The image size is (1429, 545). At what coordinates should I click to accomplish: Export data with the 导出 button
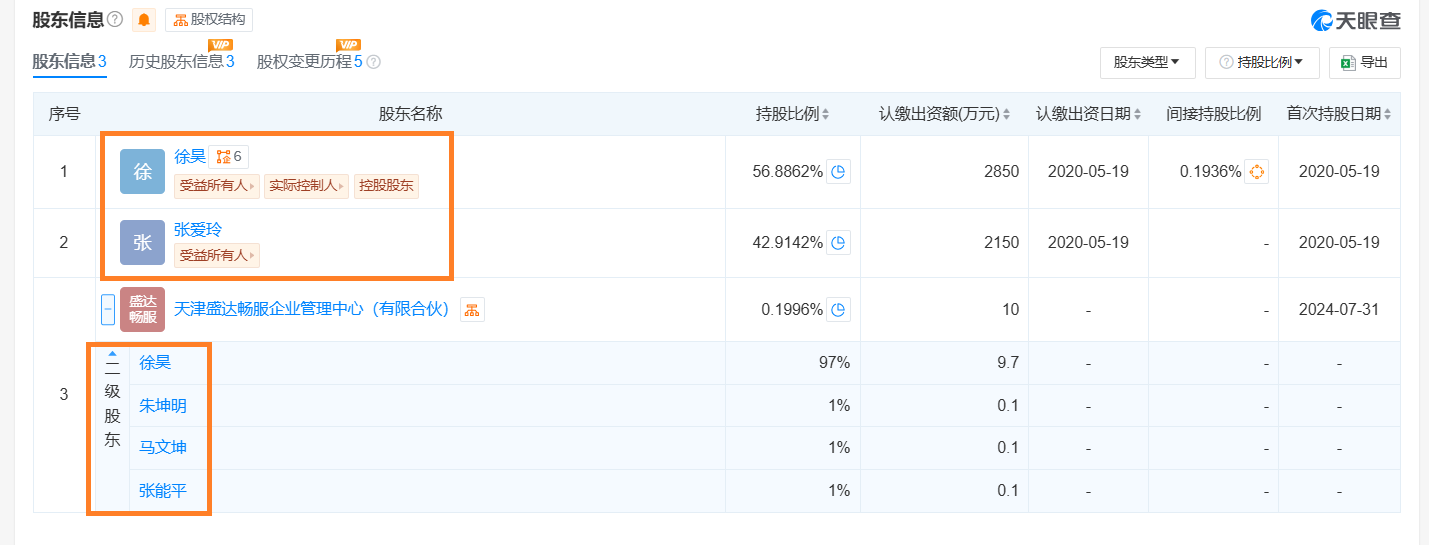coord(1365,62)
